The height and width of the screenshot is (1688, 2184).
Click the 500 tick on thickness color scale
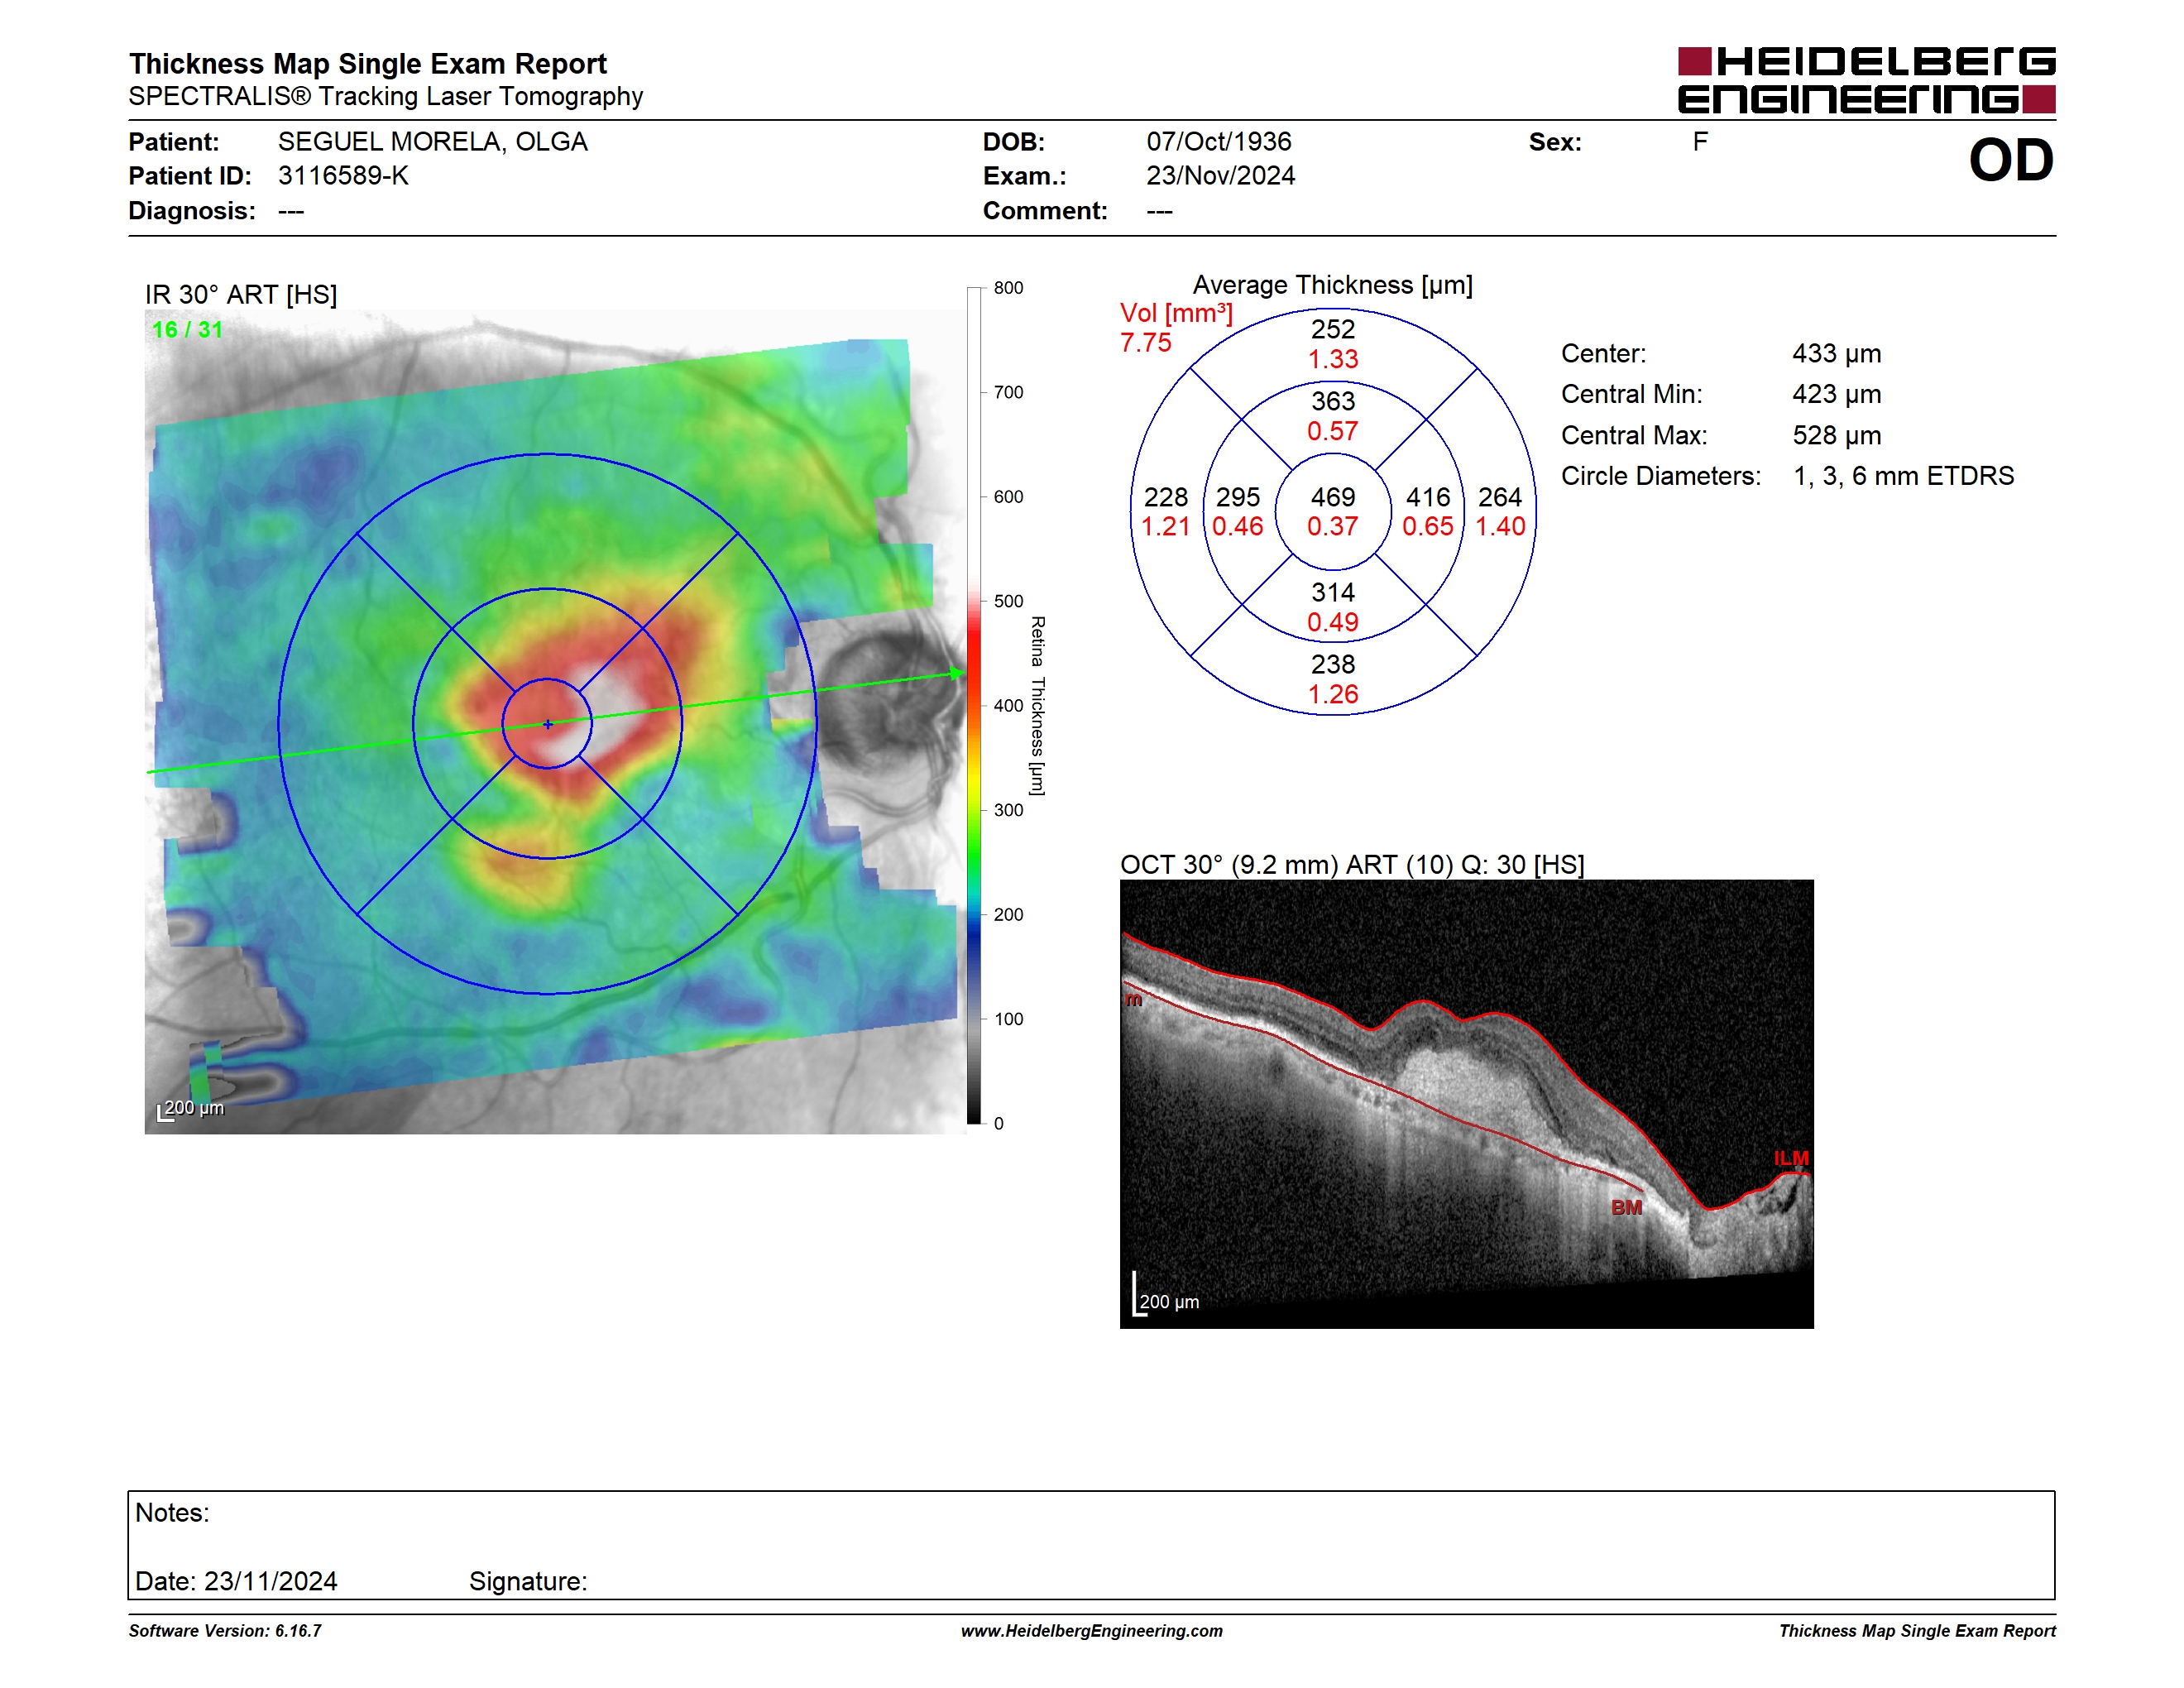tap(1008, 601)
